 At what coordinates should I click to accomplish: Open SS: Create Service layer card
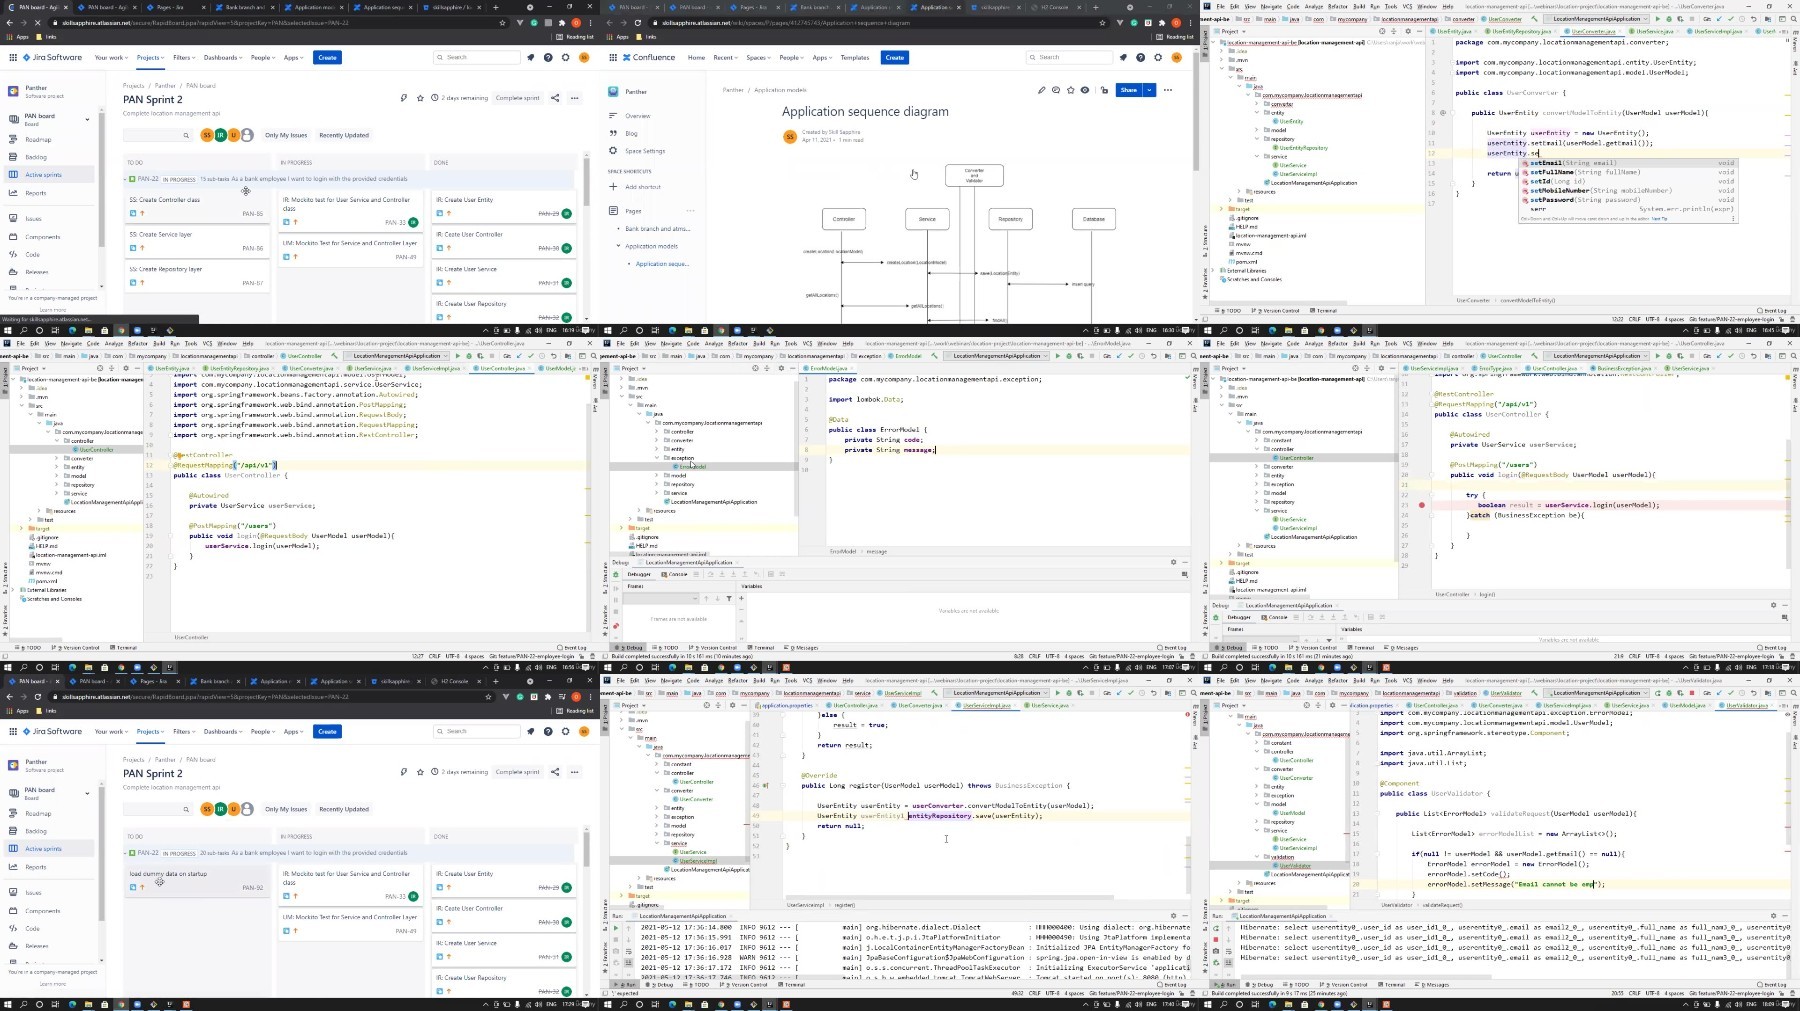197,241
